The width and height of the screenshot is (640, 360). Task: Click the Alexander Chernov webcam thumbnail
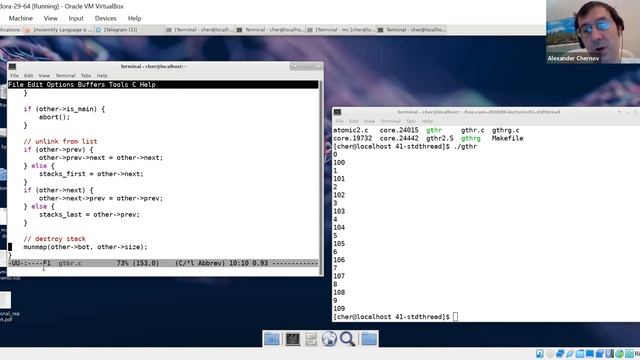[x=593, y=31]
